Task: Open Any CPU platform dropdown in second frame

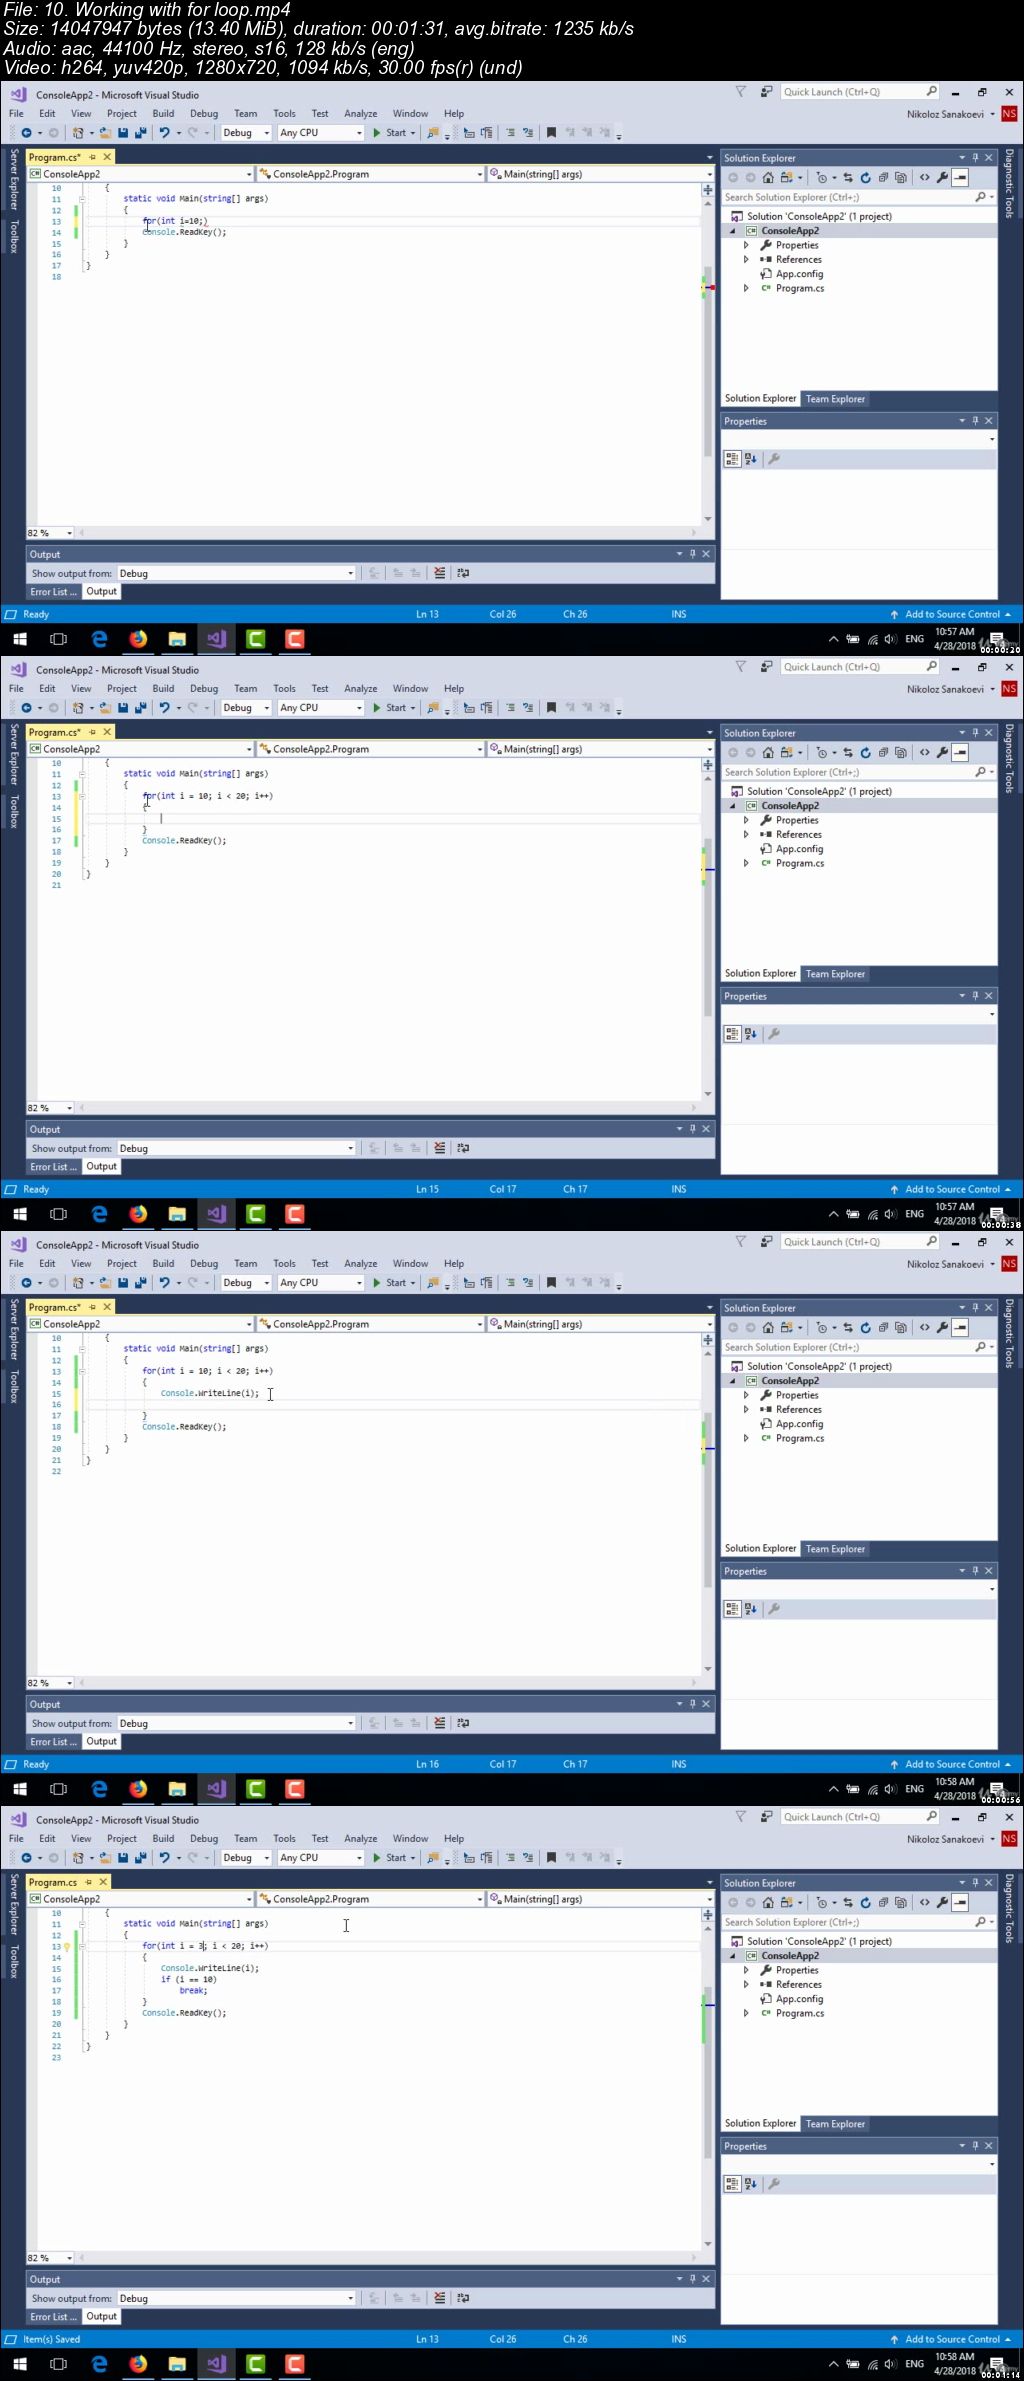Action: pyautogui.click(x=321, y=707)
